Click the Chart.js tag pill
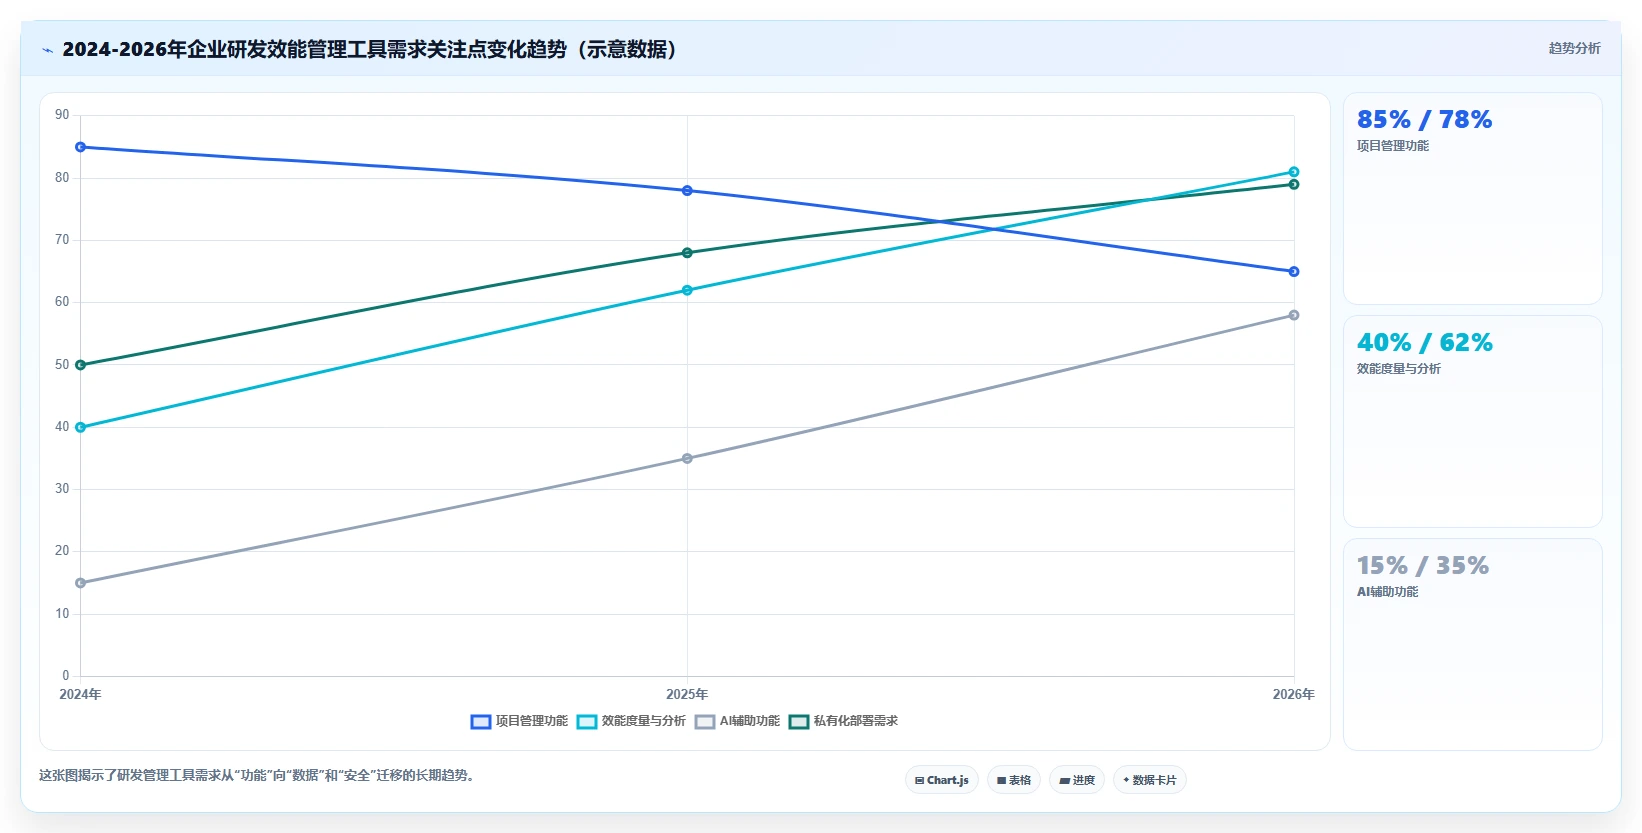The height and width of the screenshot is (833, 1642). pyautogui.click(x=942, y=780)
